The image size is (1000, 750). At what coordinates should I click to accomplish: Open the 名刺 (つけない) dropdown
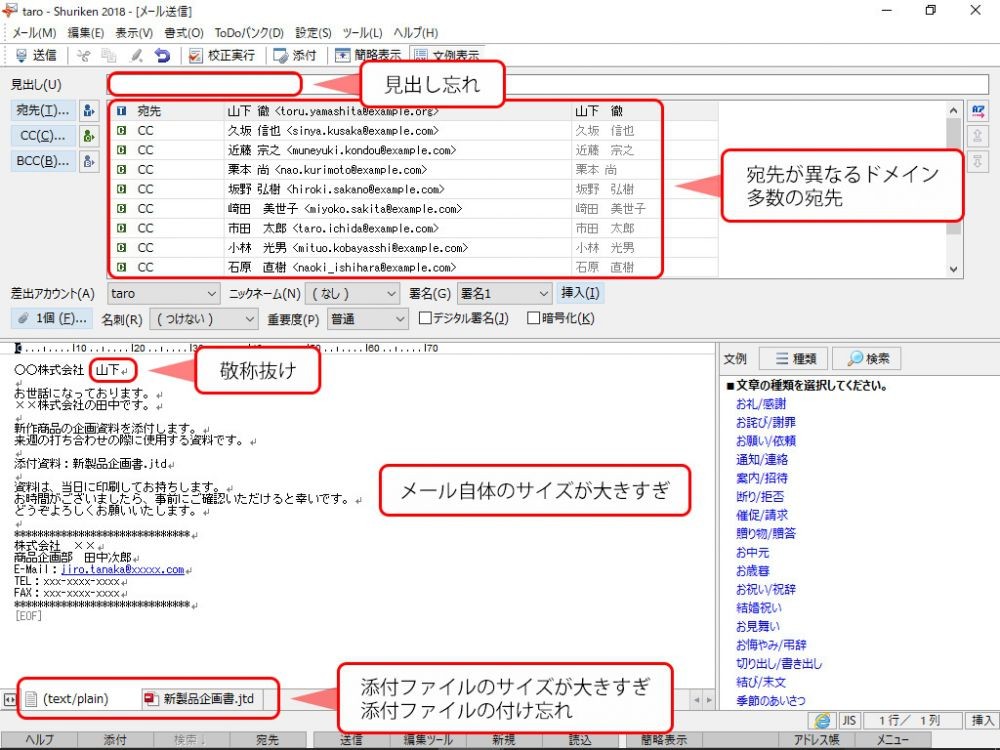[203, 318]
